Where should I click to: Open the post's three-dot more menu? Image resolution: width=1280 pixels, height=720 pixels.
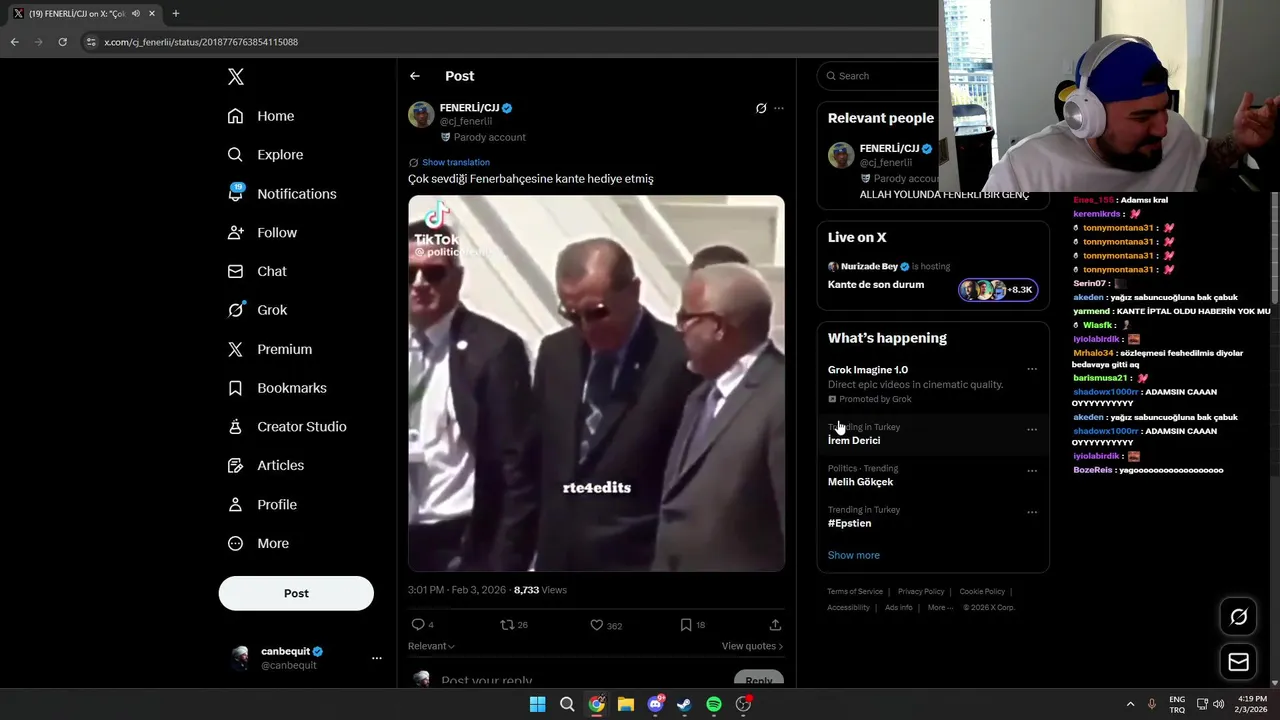(x=779, y=108)
